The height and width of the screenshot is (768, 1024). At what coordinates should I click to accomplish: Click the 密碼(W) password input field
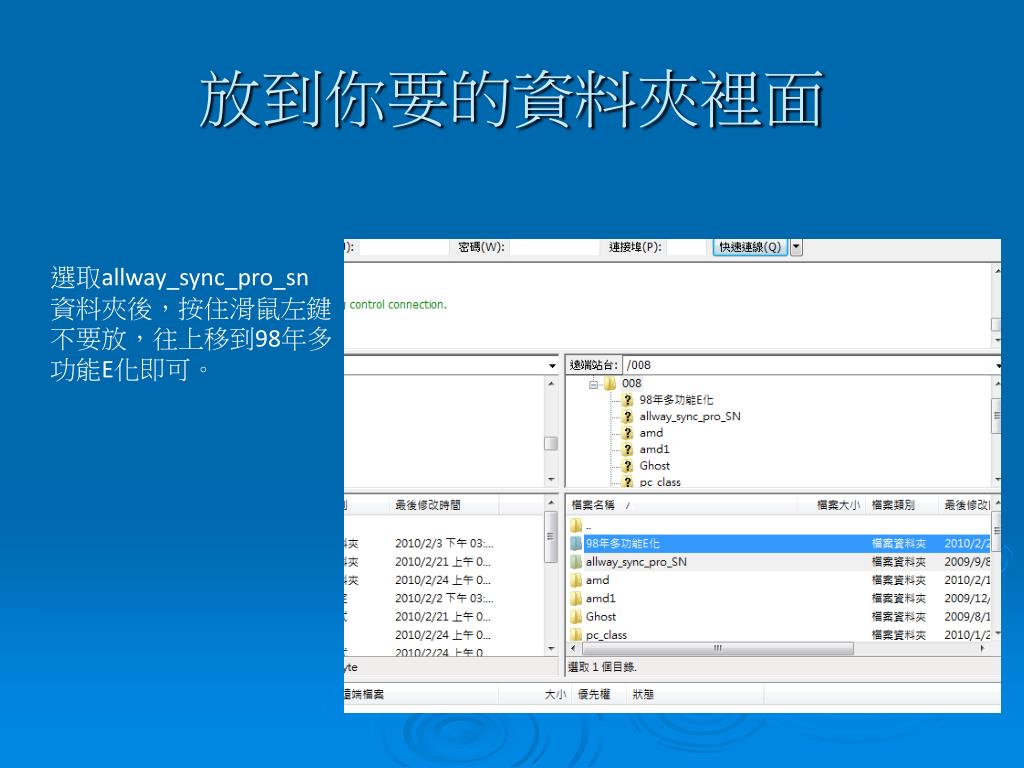tap(554, 248)
